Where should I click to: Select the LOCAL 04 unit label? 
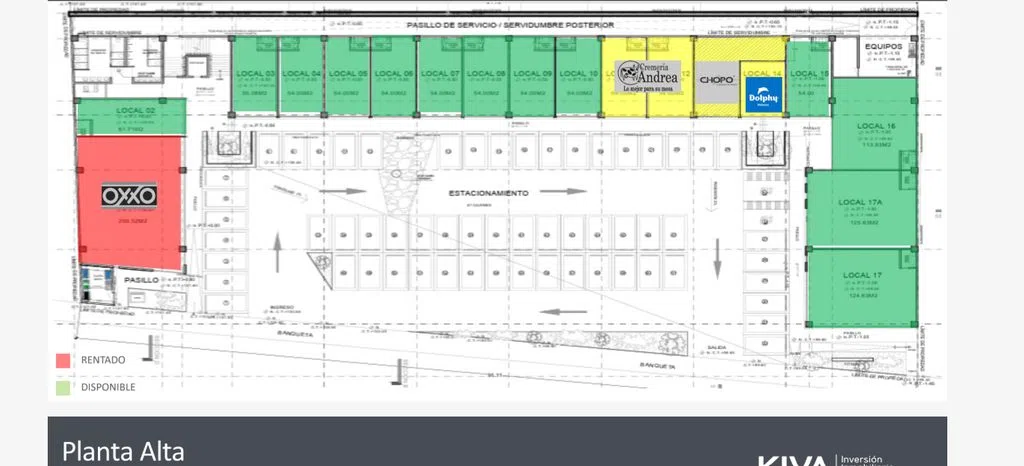[x=301, y=73]
